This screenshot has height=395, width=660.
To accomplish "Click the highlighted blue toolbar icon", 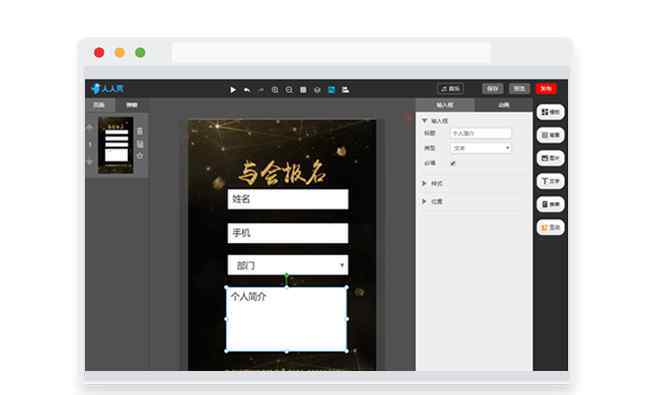I will 332,90.
